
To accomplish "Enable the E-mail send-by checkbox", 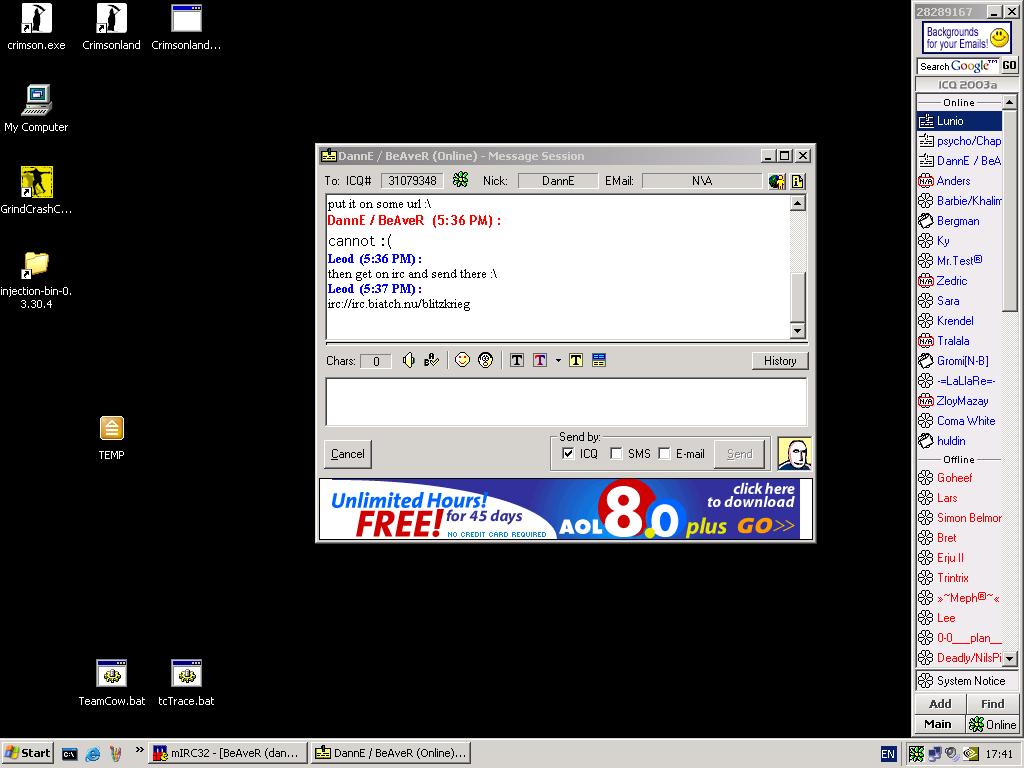I will 664,453.
